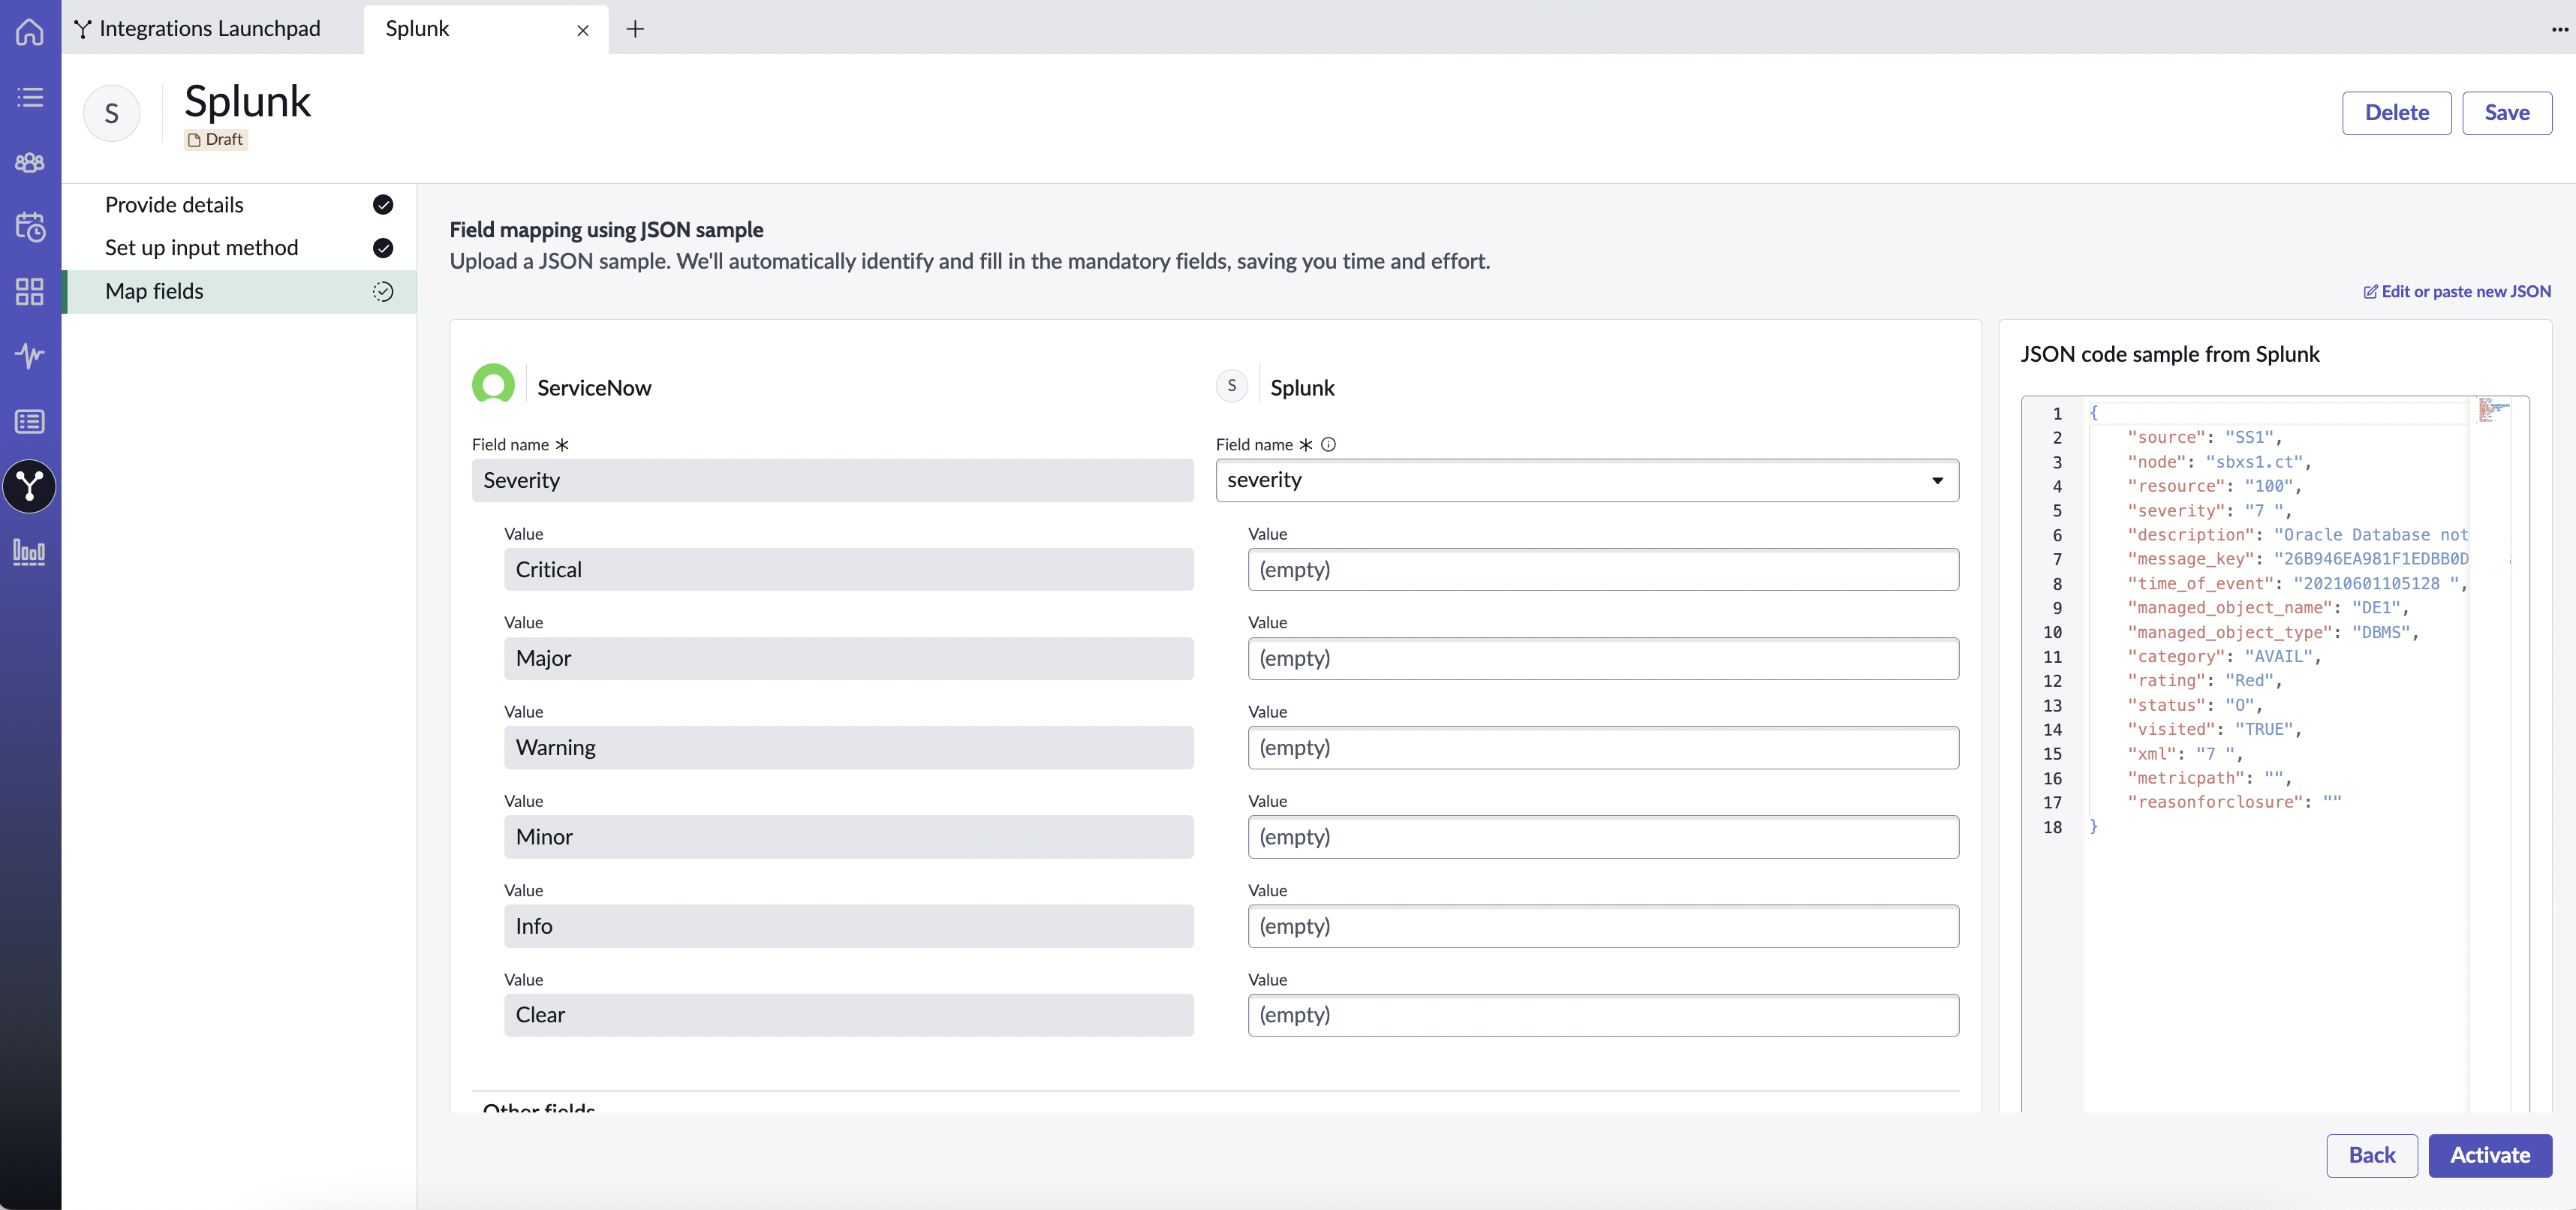
Task: Click the Splunk S avatar in header
Action: (112, 113)
